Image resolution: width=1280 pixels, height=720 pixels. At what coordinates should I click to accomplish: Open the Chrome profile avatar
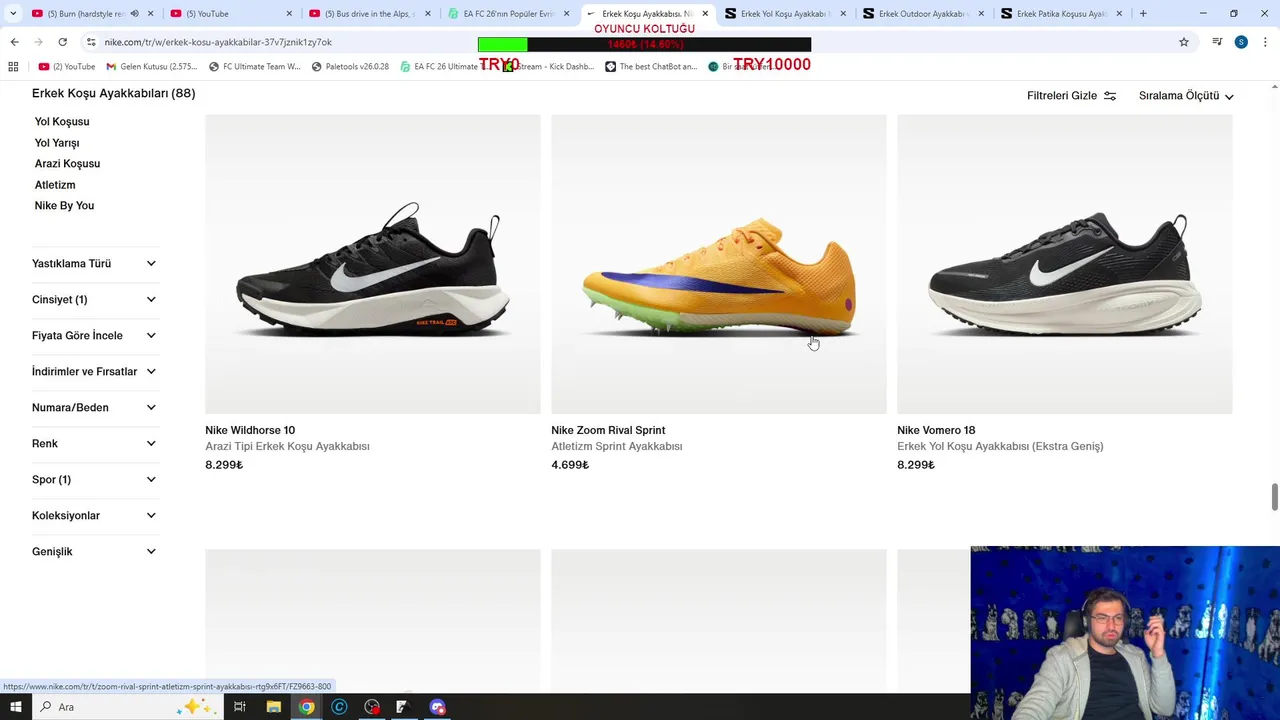[x=1241, y=42]
